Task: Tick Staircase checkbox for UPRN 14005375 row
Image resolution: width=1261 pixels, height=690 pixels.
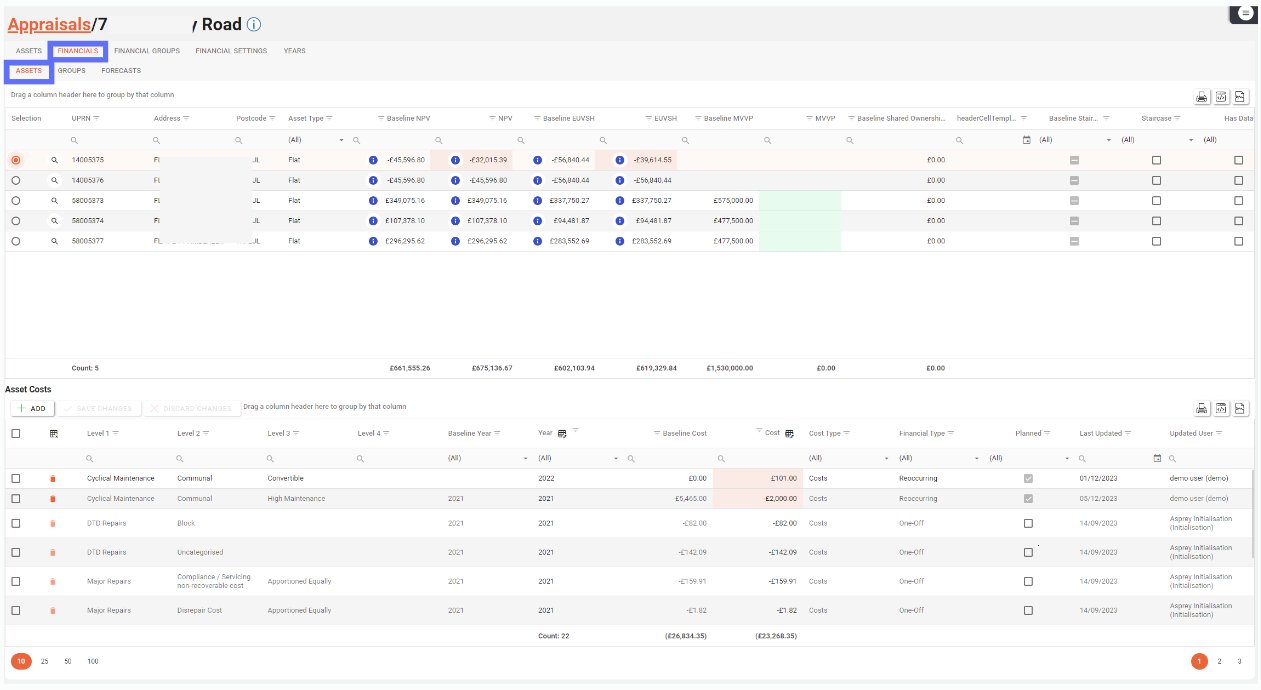Action: coord(1156,160)
